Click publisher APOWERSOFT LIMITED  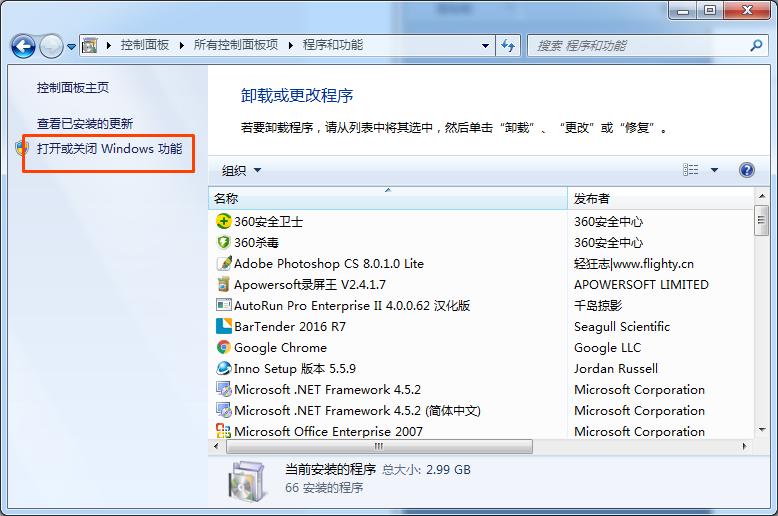coord(641,284)
